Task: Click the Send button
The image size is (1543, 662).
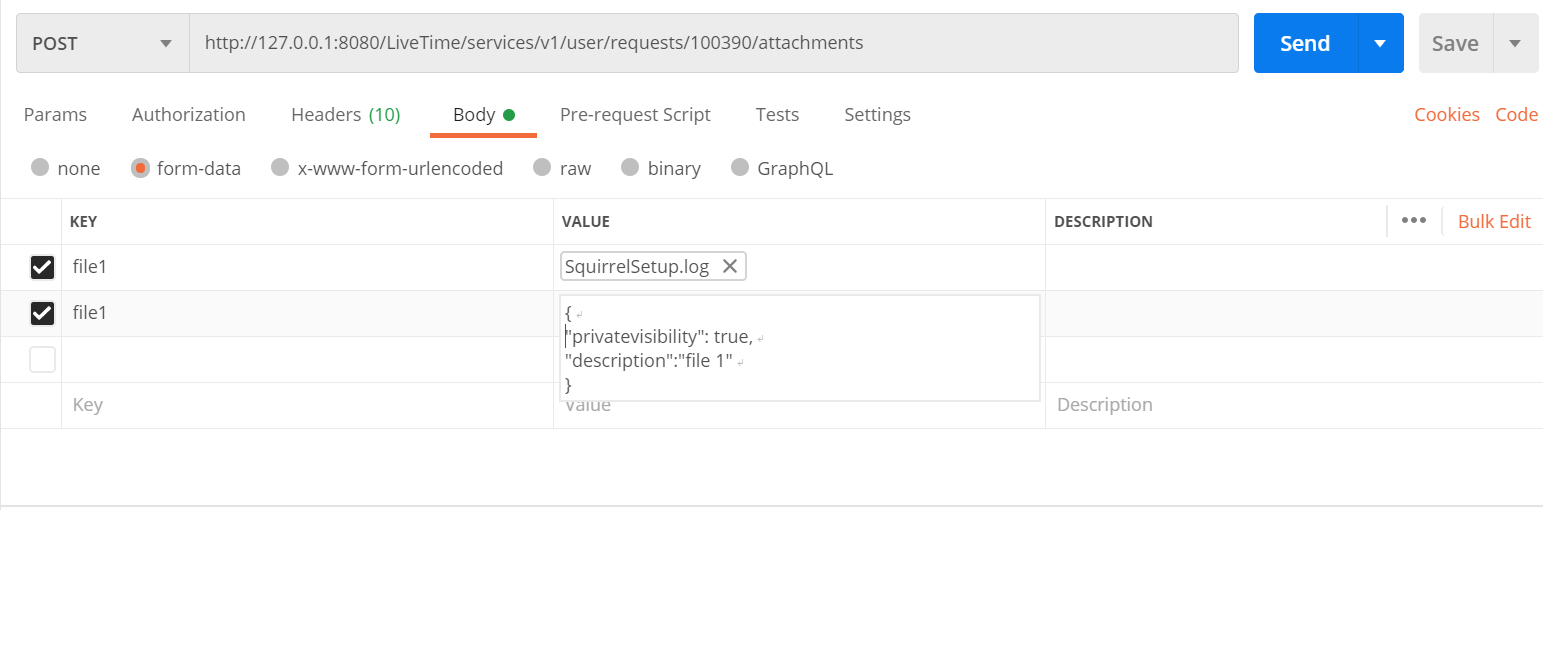Action: pyautogui.click(x=1305, y=43)
